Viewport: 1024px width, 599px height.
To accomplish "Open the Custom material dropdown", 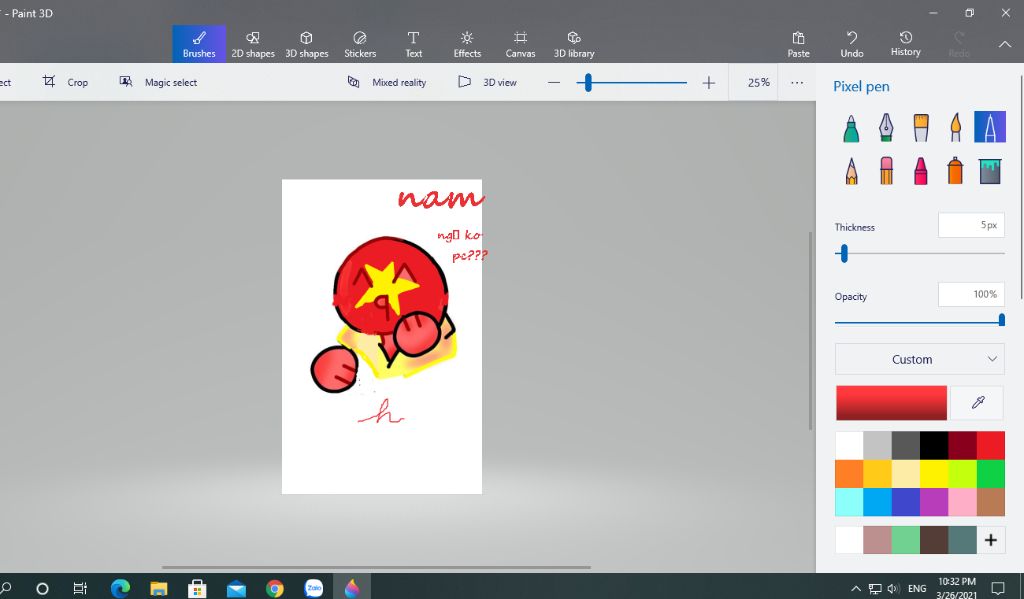I will pyautogui.click(x=920, y=359).
